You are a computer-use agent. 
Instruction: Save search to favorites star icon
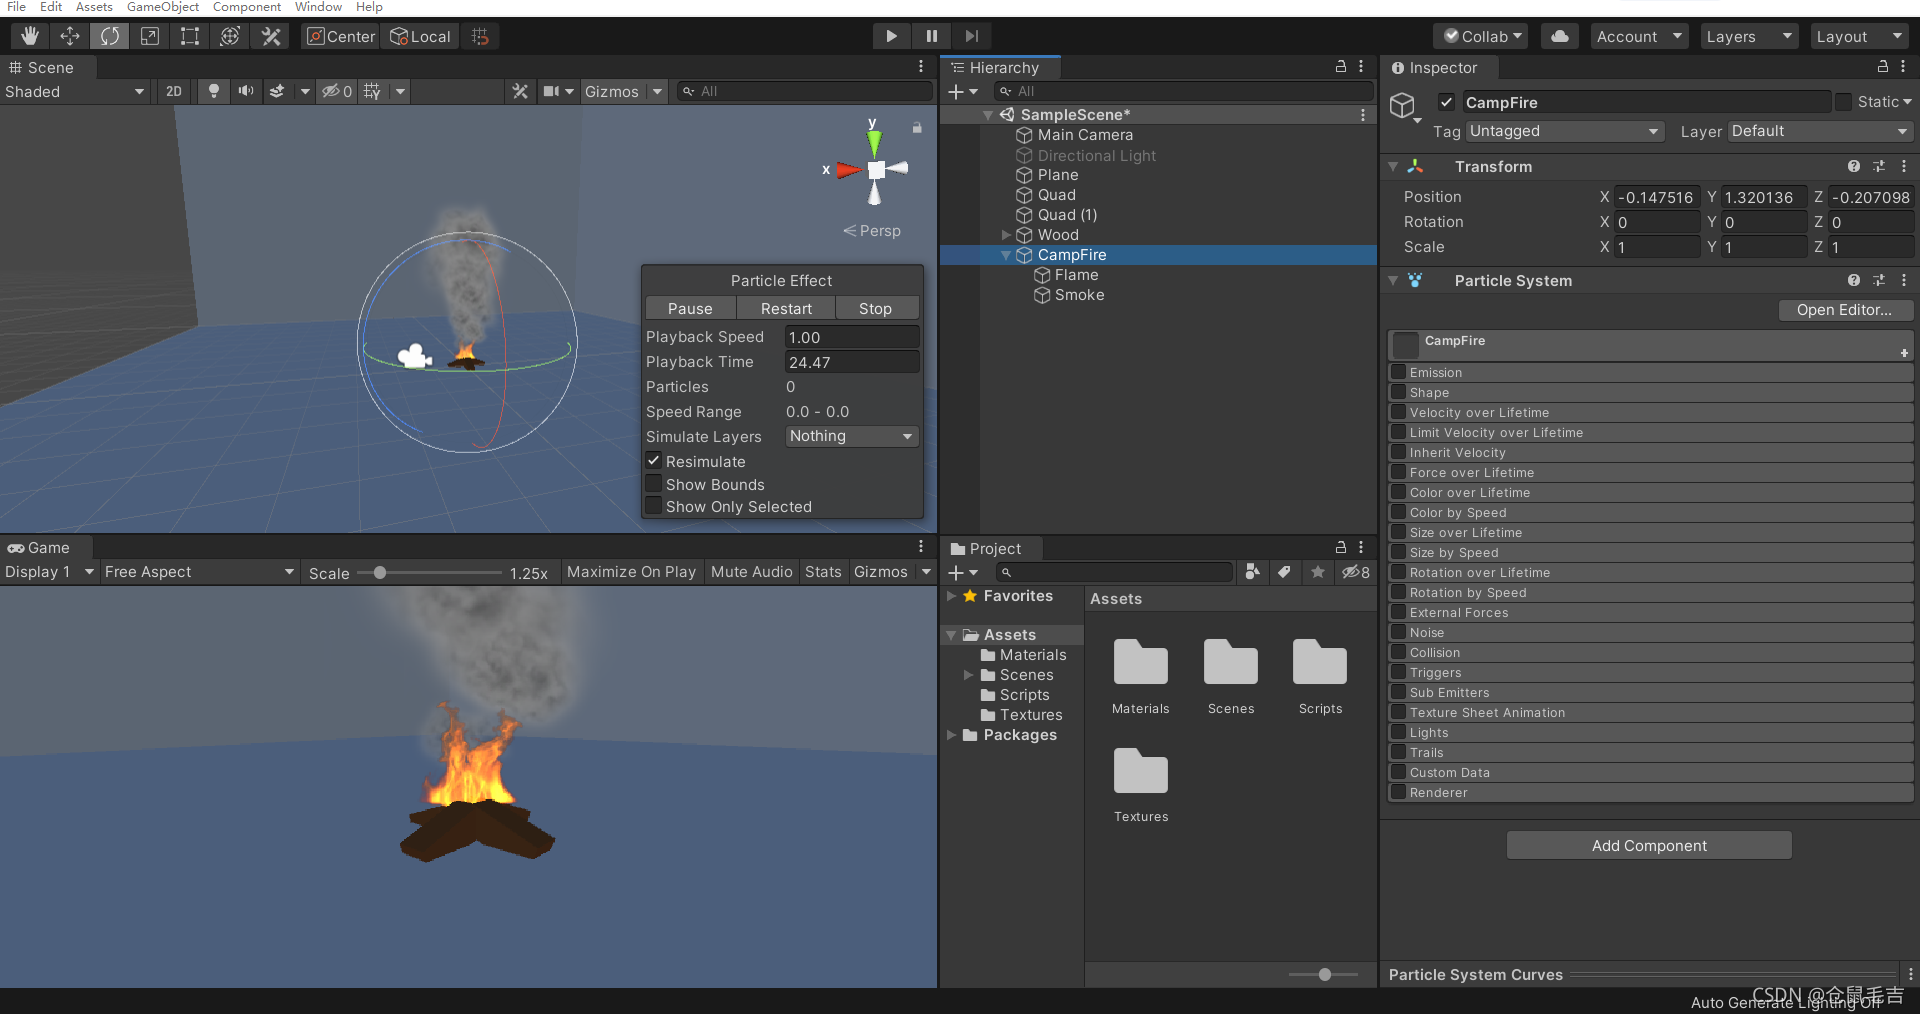[1318, 572]
